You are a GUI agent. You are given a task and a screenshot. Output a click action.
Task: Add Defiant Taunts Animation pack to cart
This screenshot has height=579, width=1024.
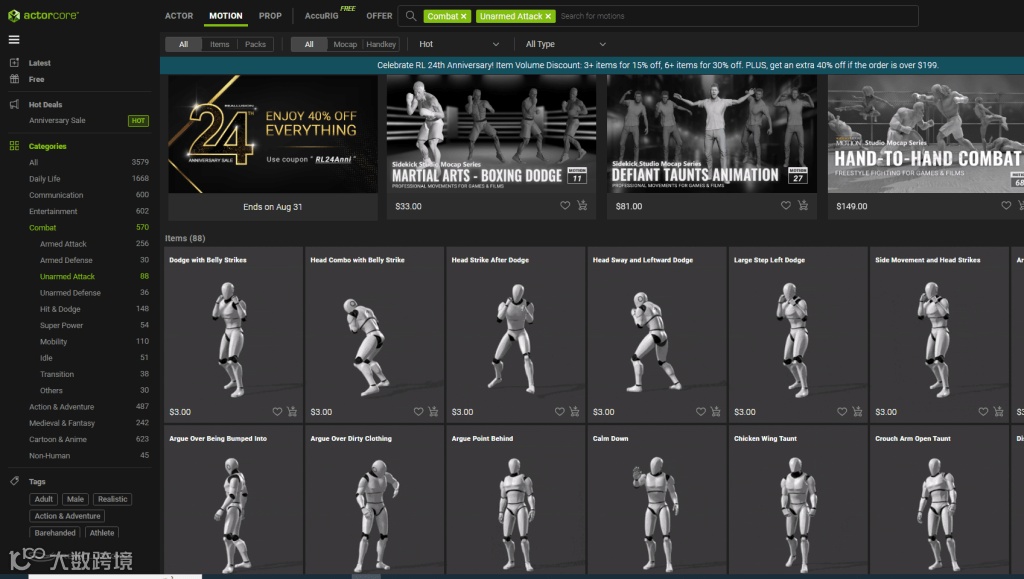[803, 206]
